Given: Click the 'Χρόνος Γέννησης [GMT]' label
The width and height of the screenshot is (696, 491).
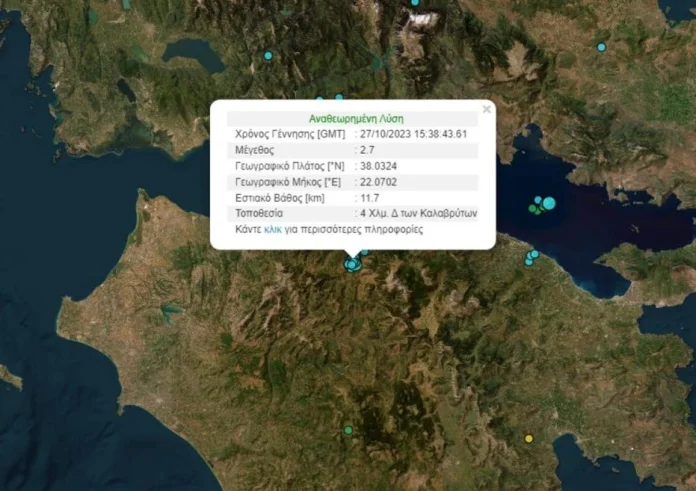Looking at the screenshot, I should (290, 134).
